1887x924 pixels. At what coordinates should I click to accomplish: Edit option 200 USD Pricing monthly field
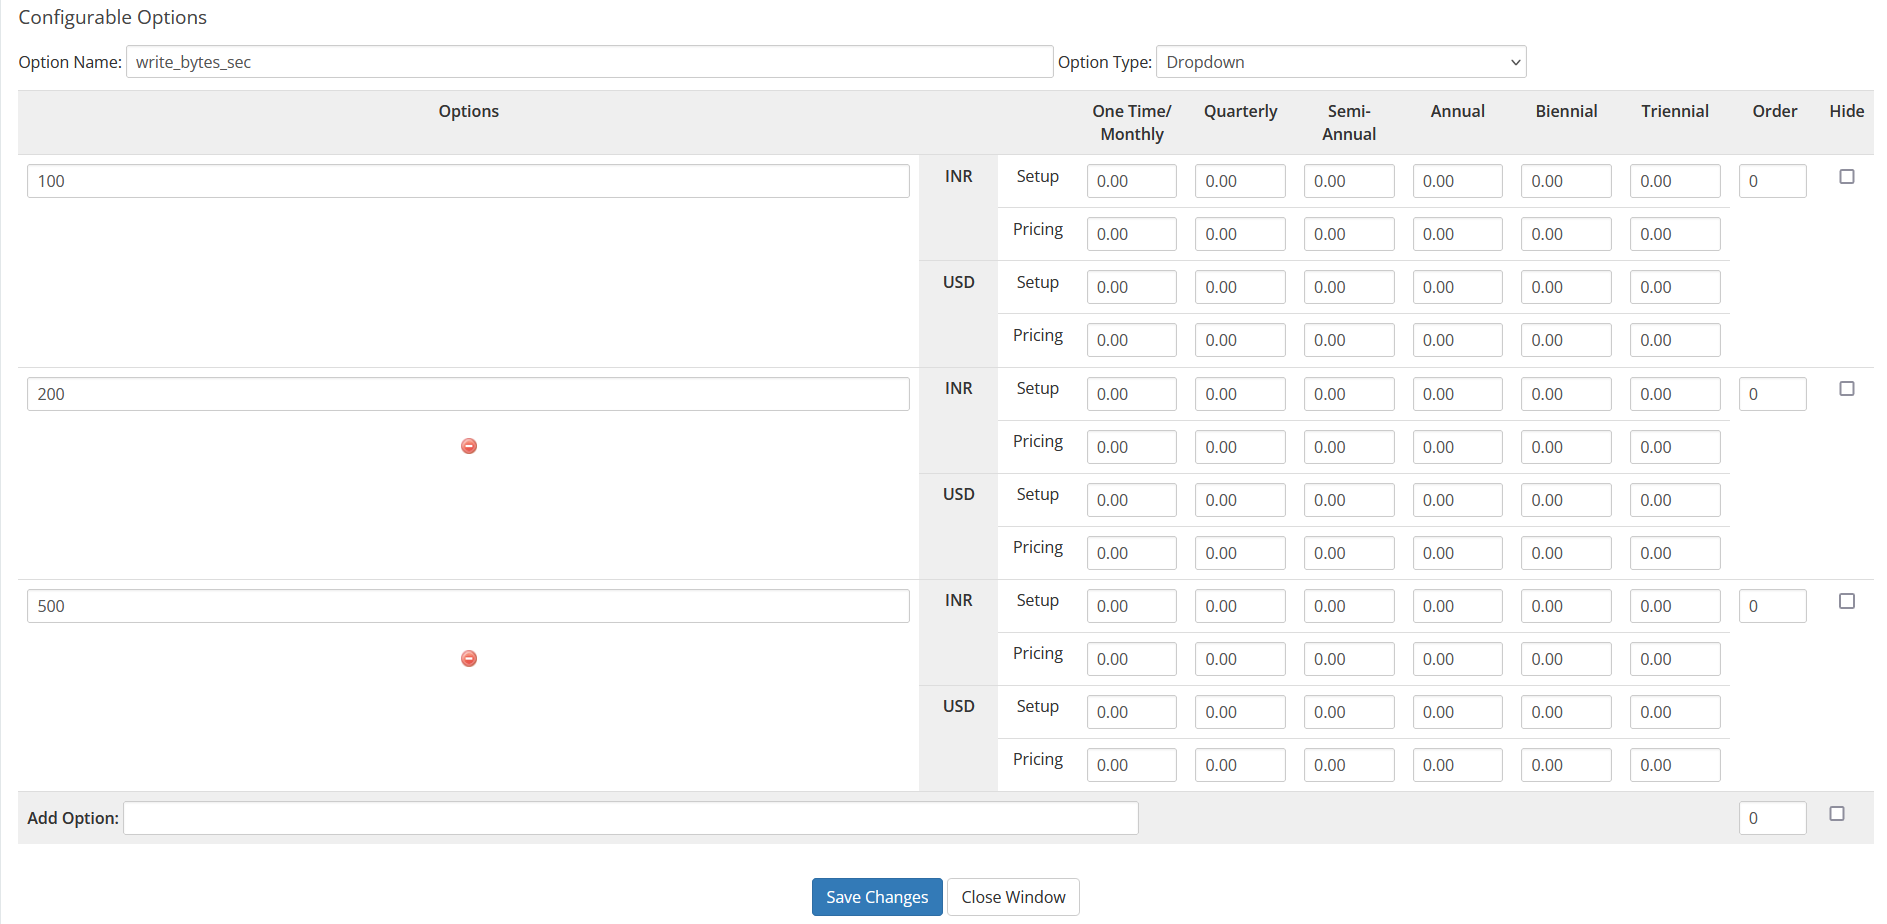click(x=1131, y=553)
